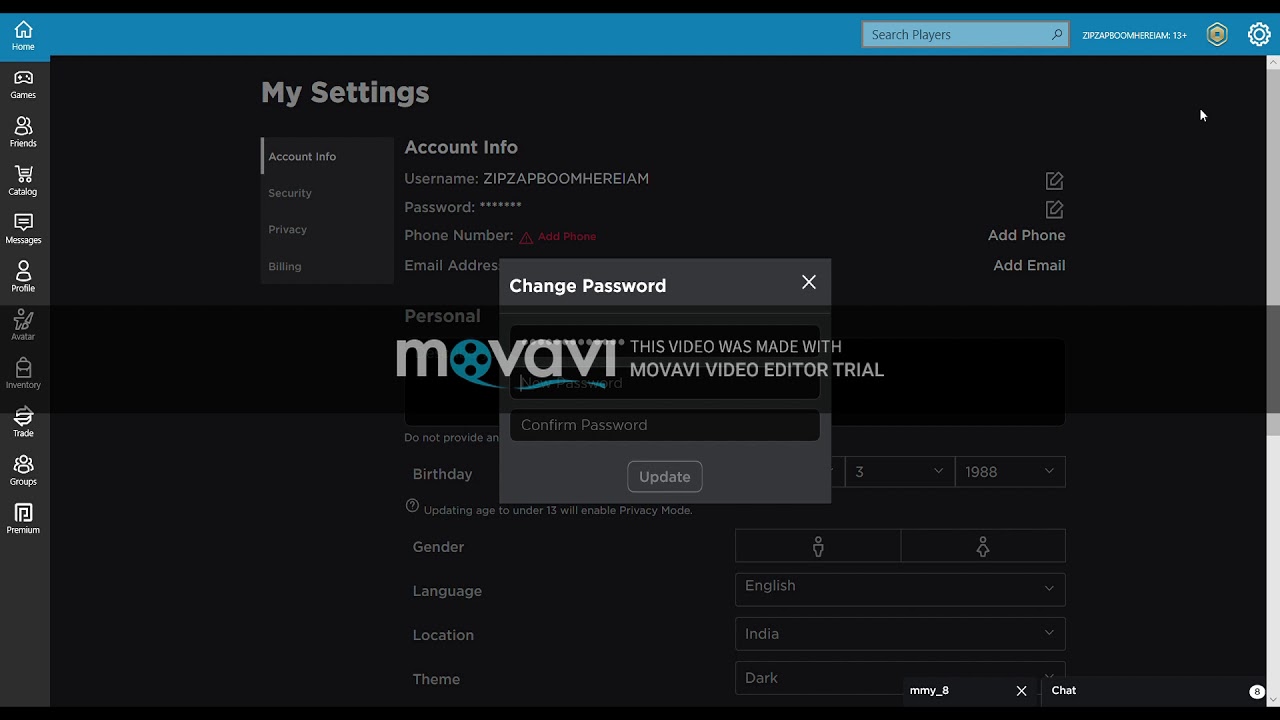1280x720 pixels.
Task: Click the My Settings heading
Action: pyautogui.click(x=345, y=93)
